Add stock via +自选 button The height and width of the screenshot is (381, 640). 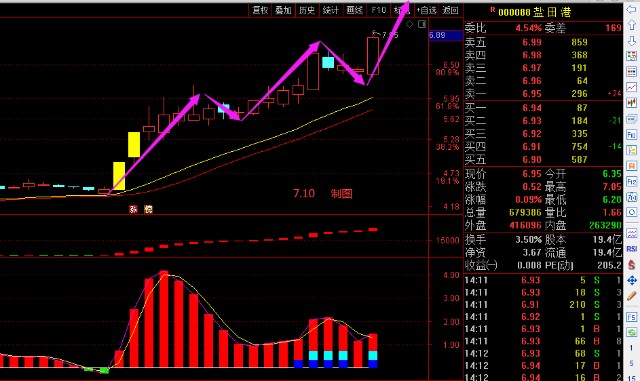[427, 10]
